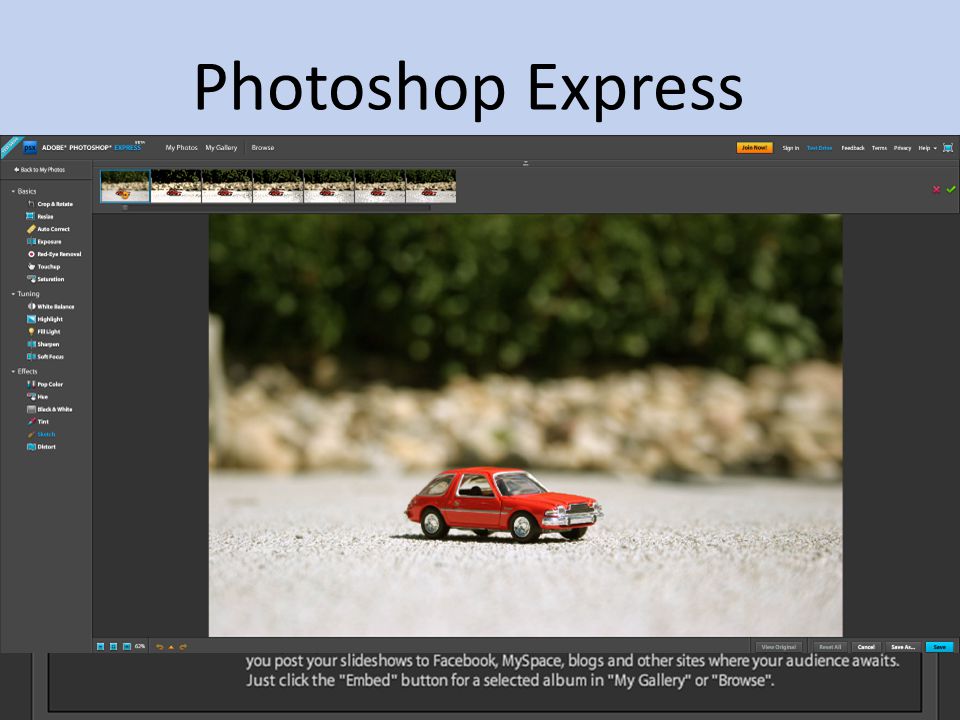This screenshot has width=960, height=720.
Task: Open the Sharpen tool
Action: pyautogui.click(x=43, y=344)
